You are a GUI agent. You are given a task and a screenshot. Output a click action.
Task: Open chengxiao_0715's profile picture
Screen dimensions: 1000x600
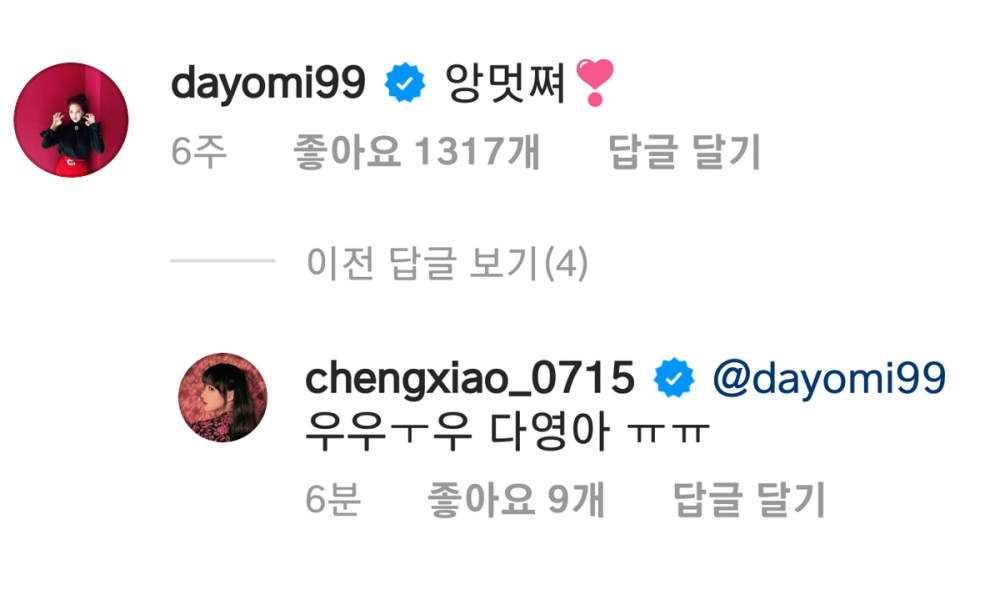coord(223,397)
